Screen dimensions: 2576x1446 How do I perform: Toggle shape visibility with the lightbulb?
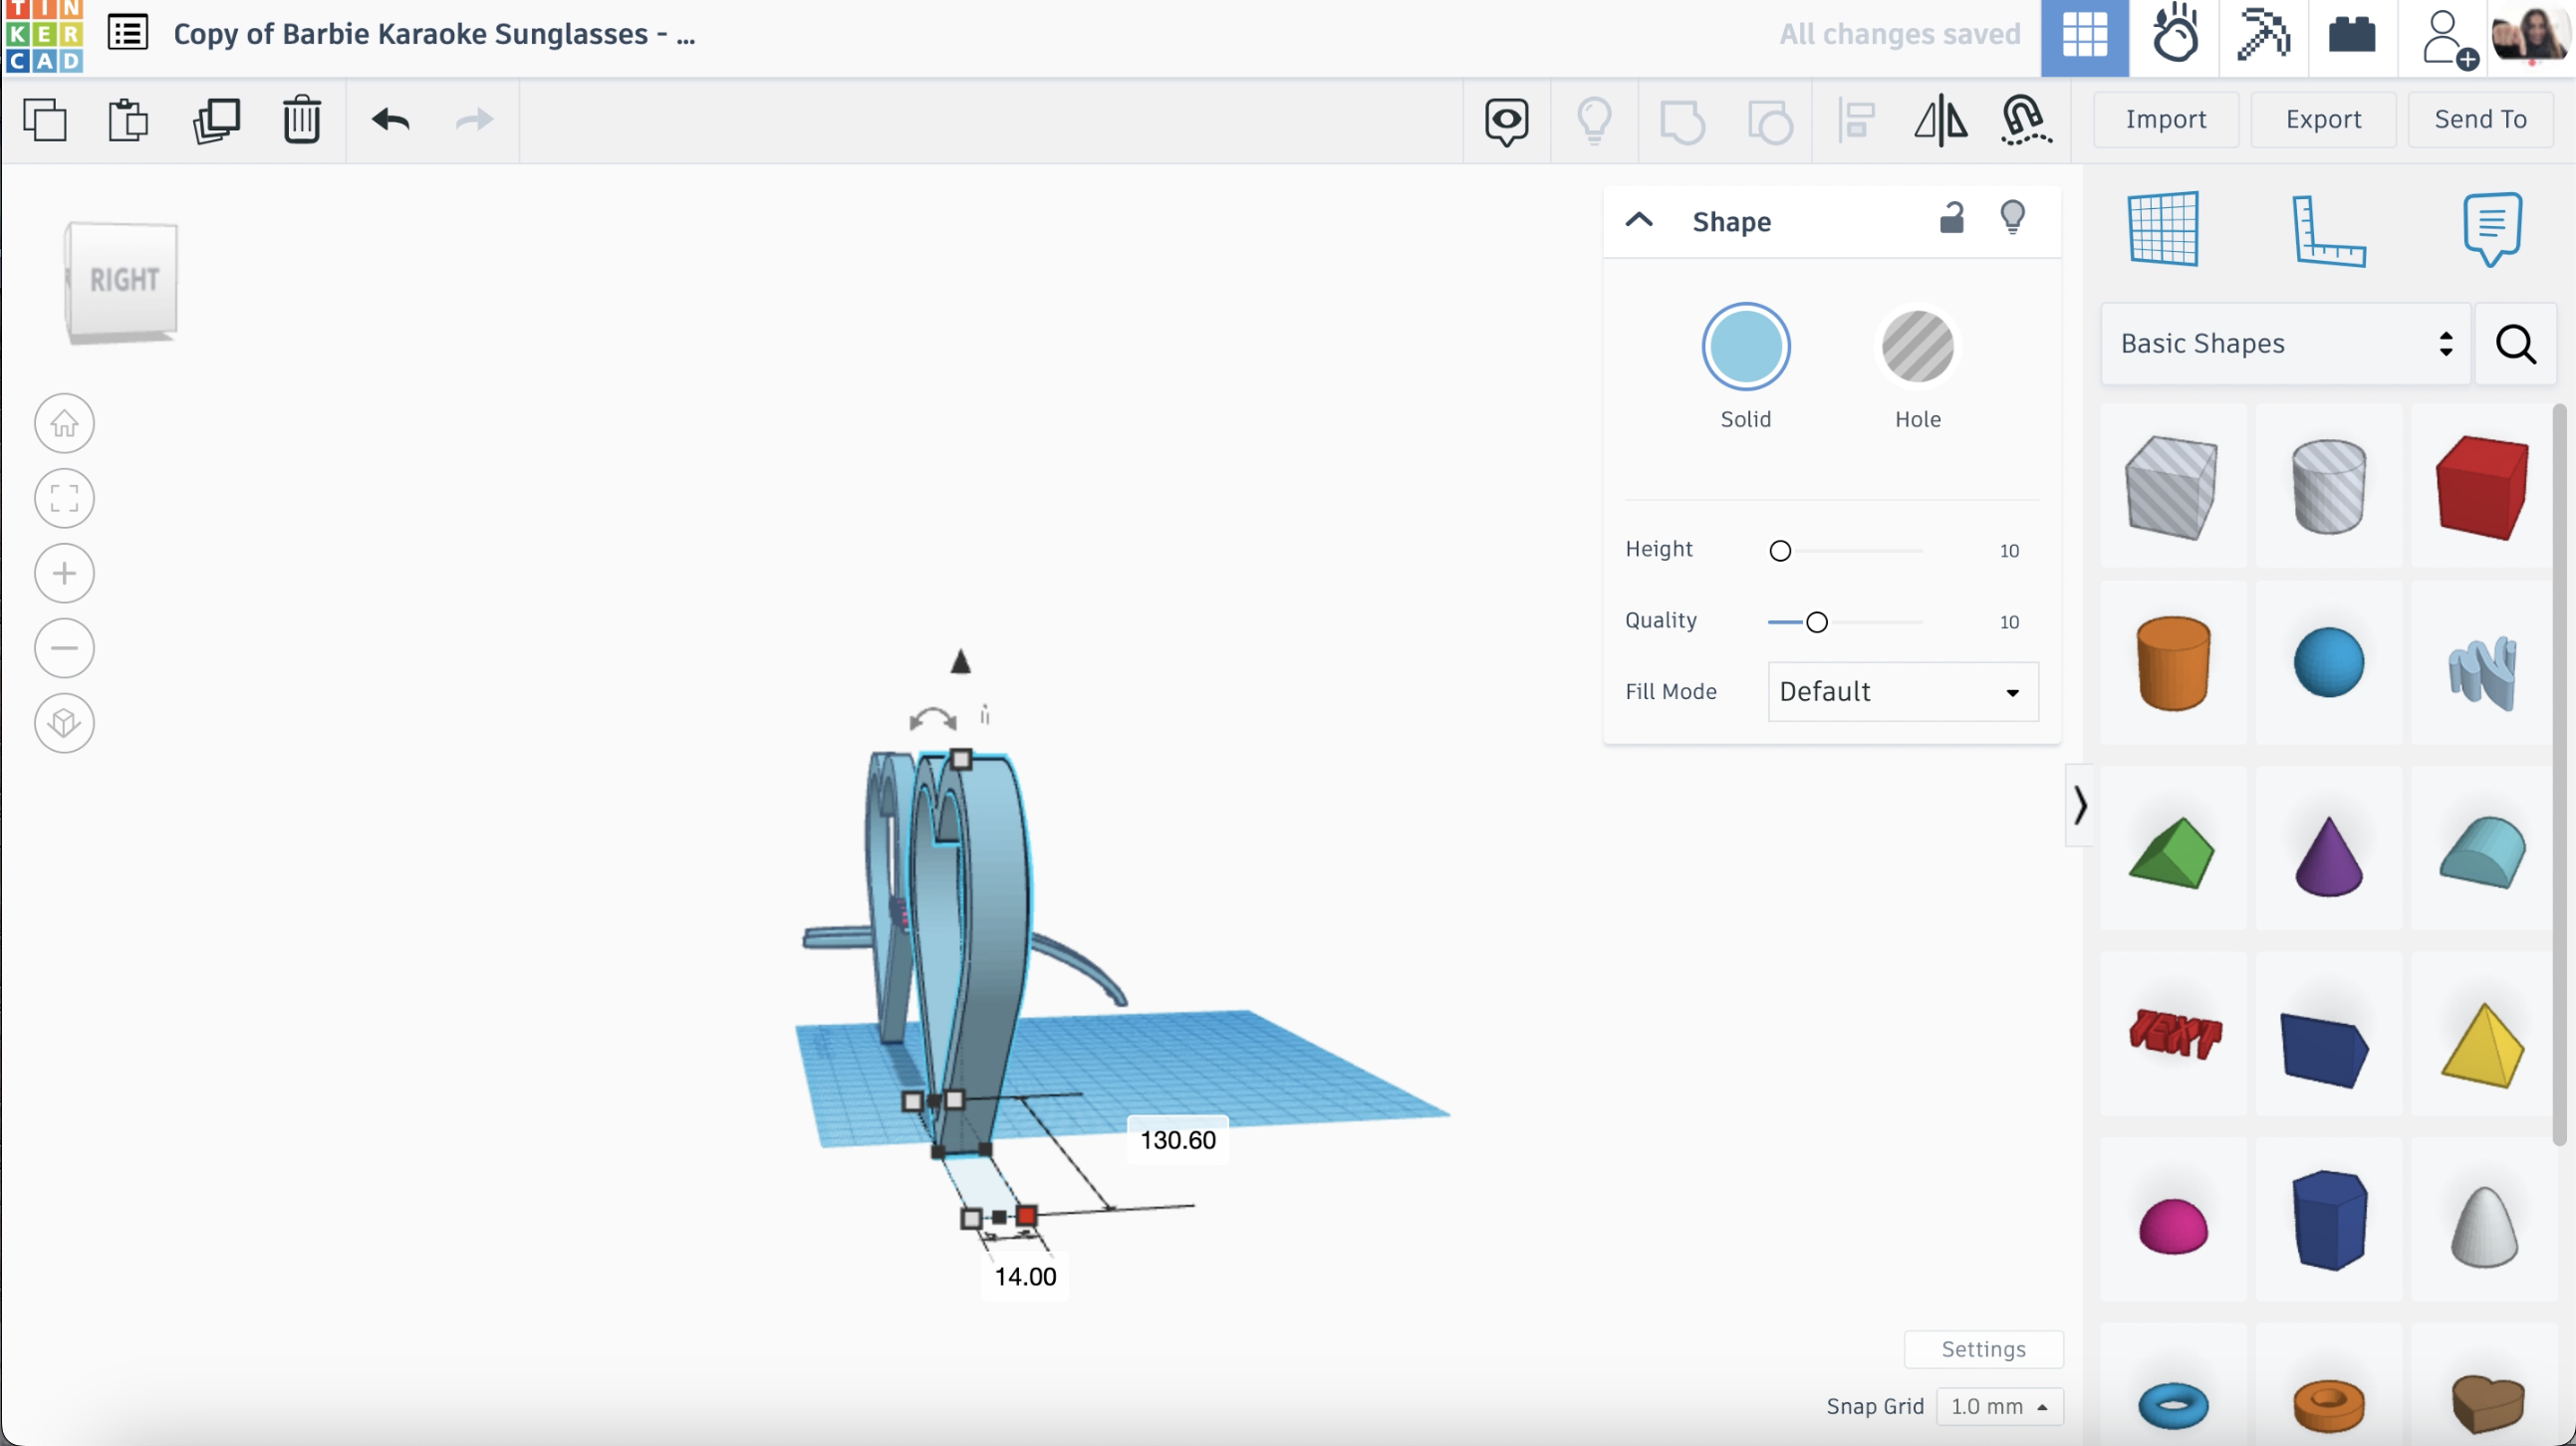point(2013,218)
